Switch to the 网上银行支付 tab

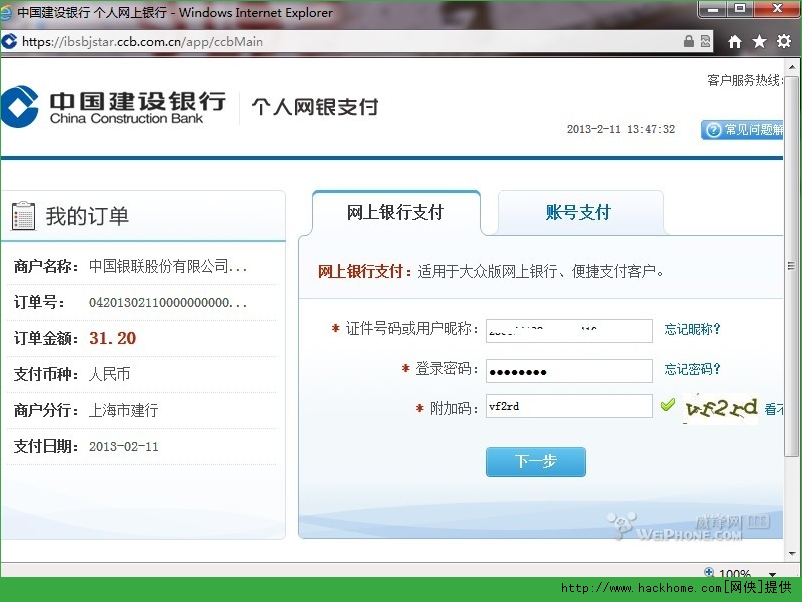[x=395, y=212]
